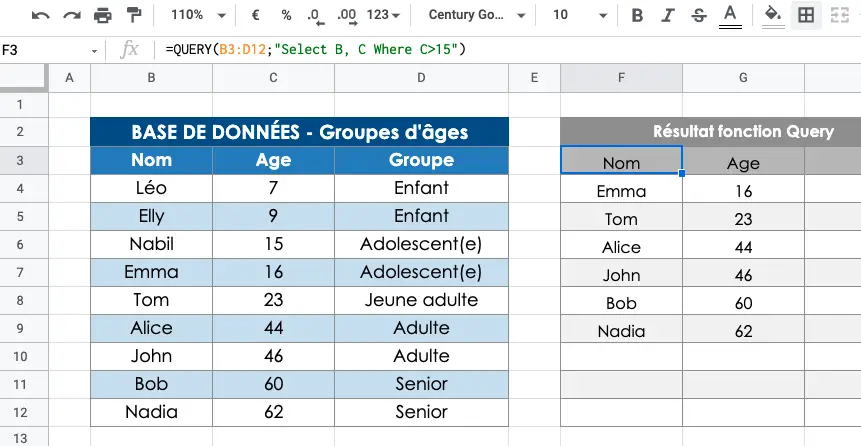Screen dimensions: 861x446
Task: Click the redo arrow icon
Action: pyautogui.click(x=71, y=15)
